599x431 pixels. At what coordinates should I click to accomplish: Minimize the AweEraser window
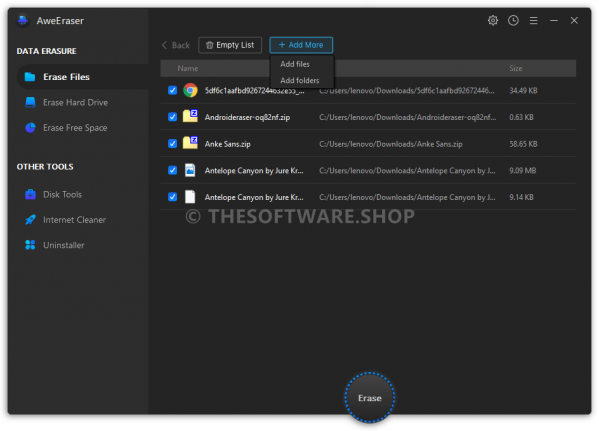pyautogui.click(x=554, y=20)
